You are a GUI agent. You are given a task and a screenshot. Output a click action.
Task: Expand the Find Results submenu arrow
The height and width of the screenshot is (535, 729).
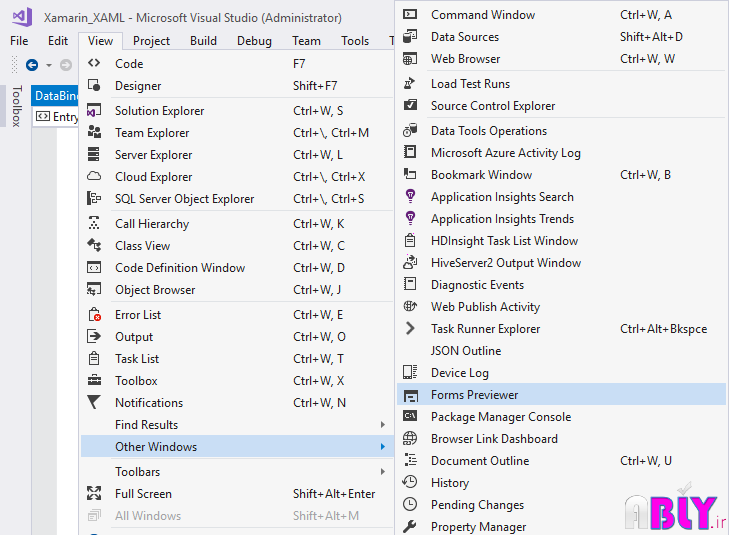point(383,424)
